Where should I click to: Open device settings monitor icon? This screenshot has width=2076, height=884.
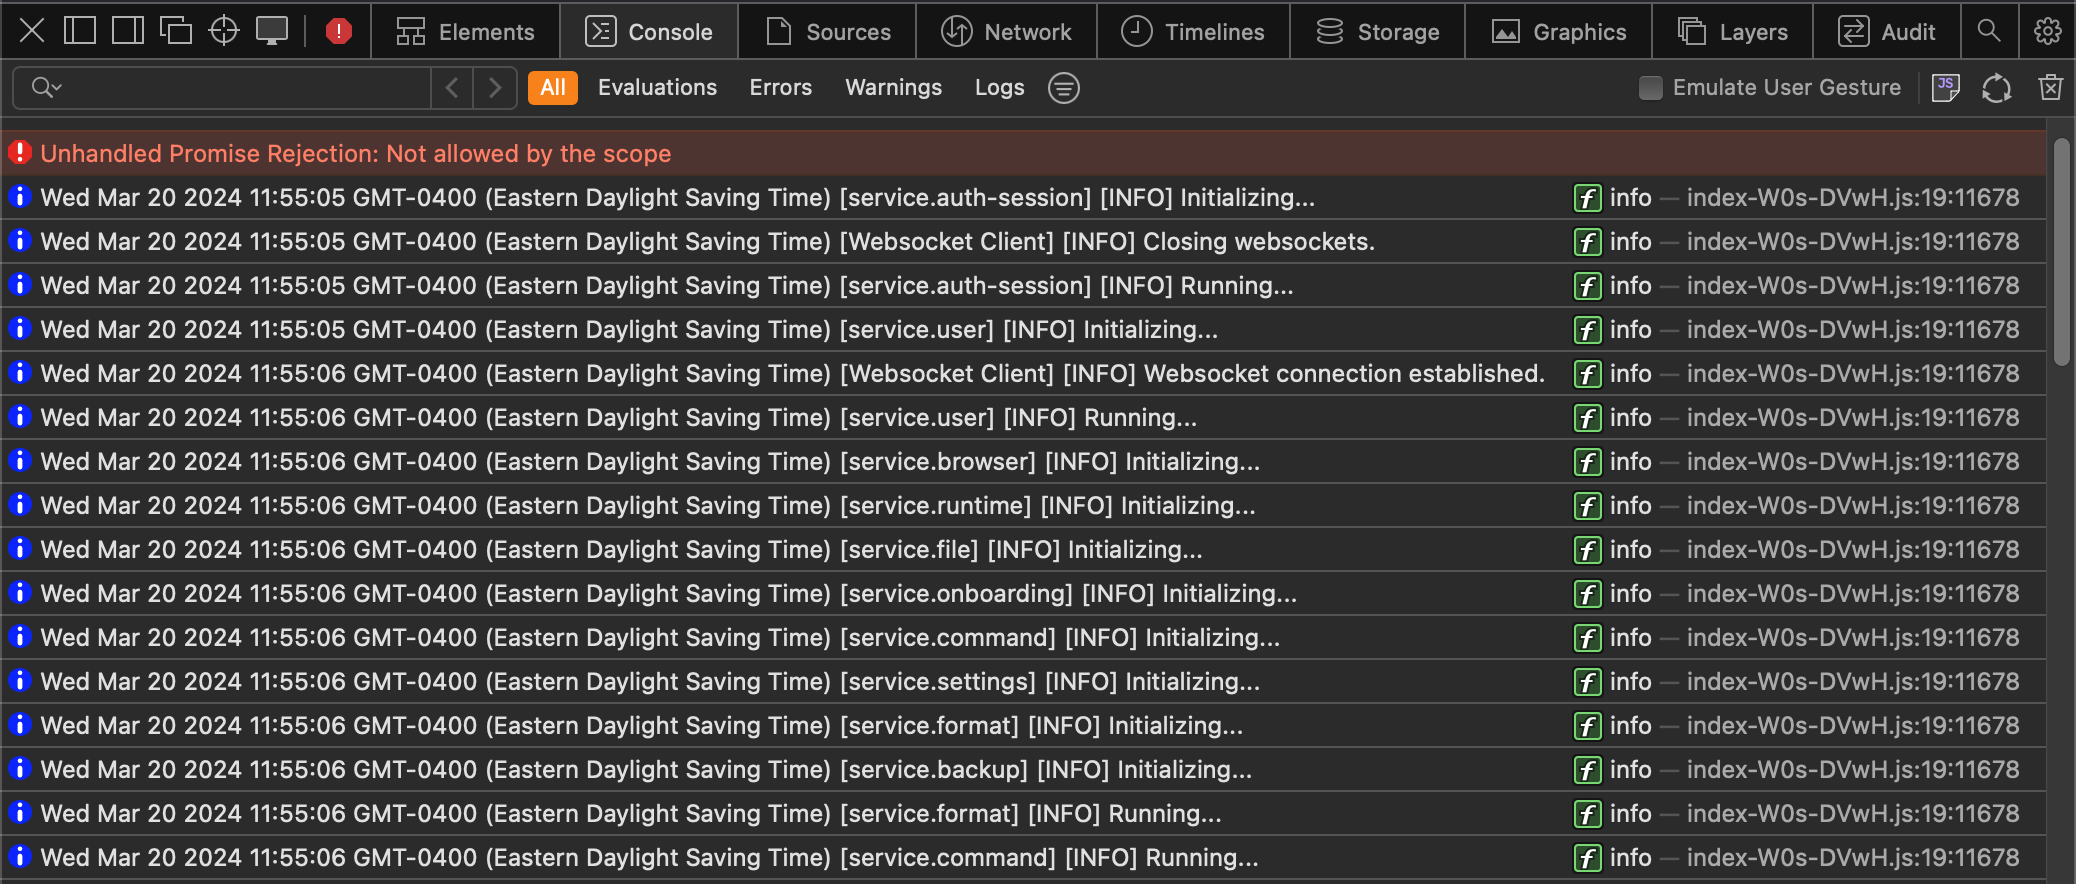point(272,31)
